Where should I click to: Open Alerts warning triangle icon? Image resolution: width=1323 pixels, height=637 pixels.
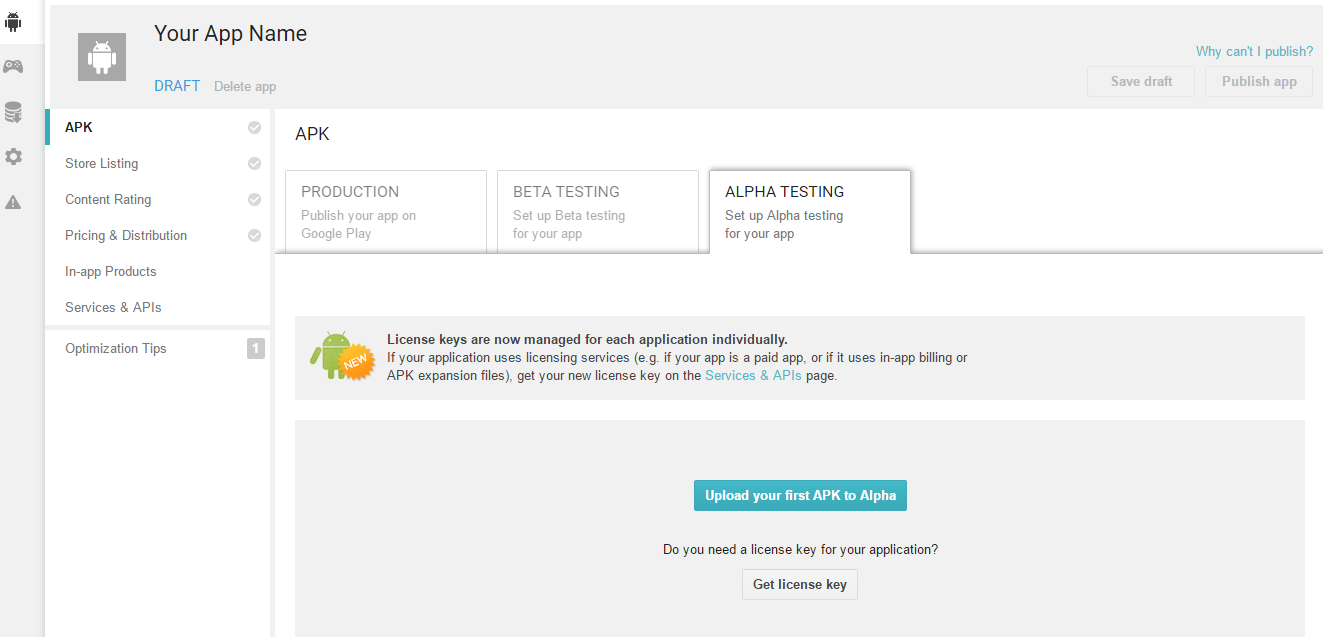pos(13,202)
